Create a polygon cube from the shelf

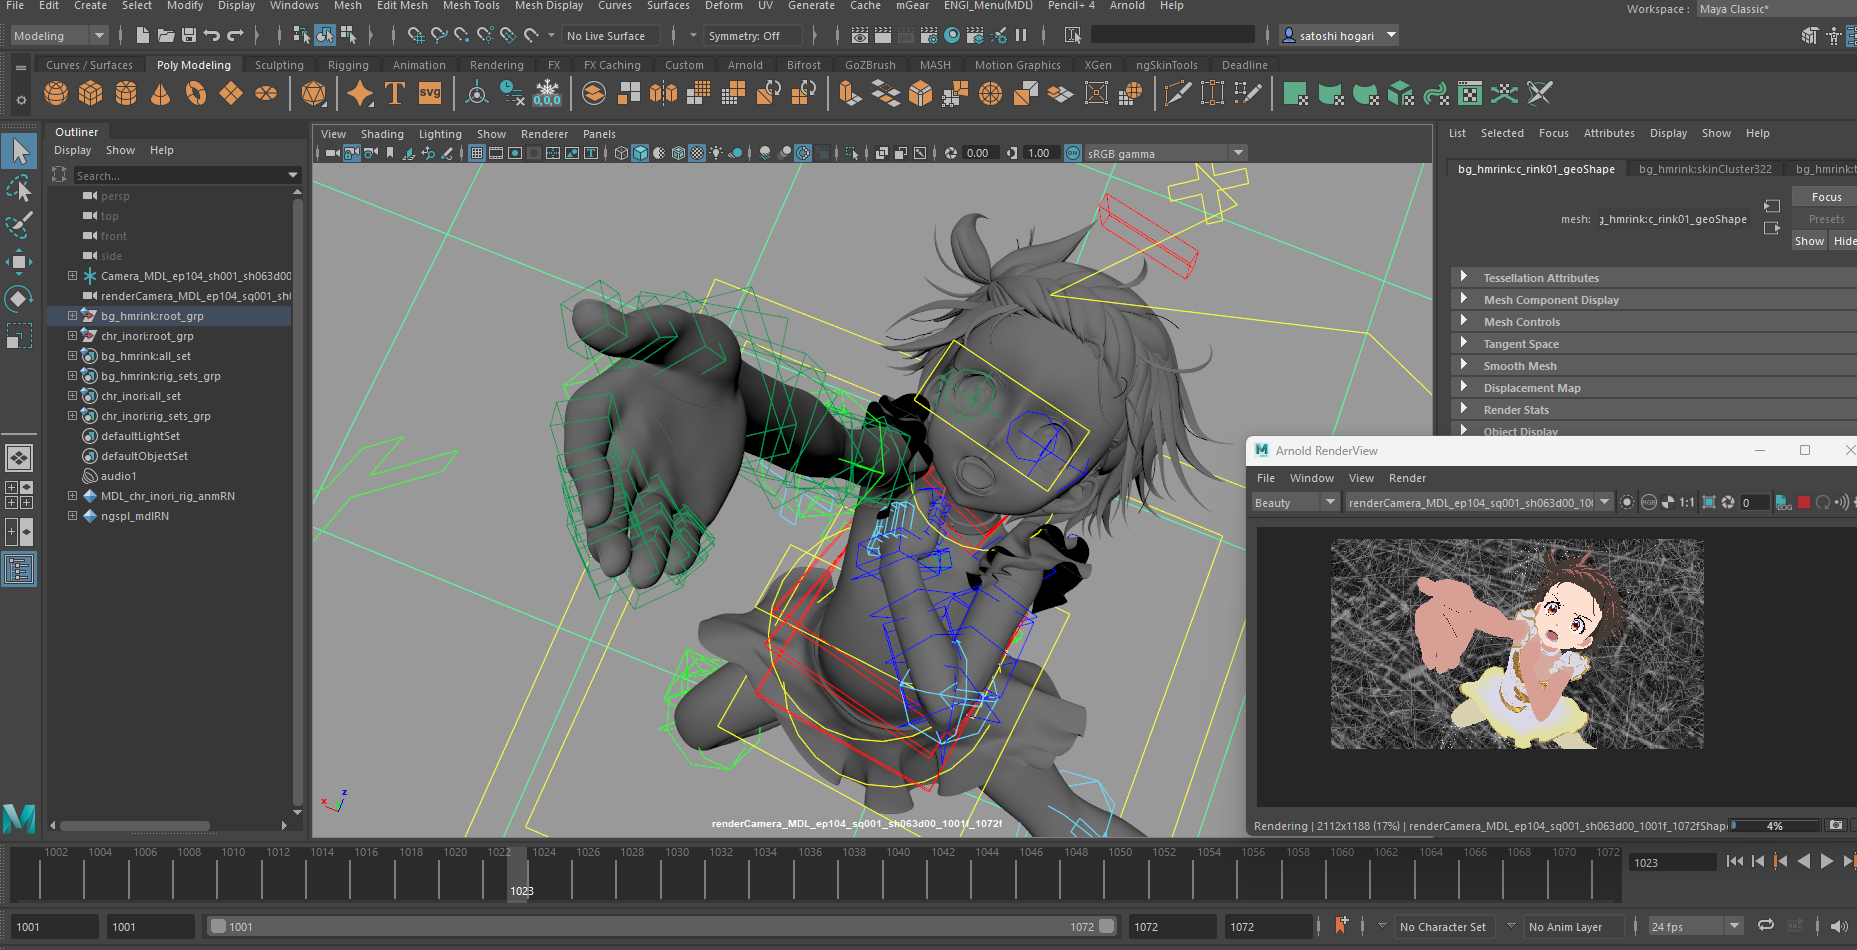(91, 94)
